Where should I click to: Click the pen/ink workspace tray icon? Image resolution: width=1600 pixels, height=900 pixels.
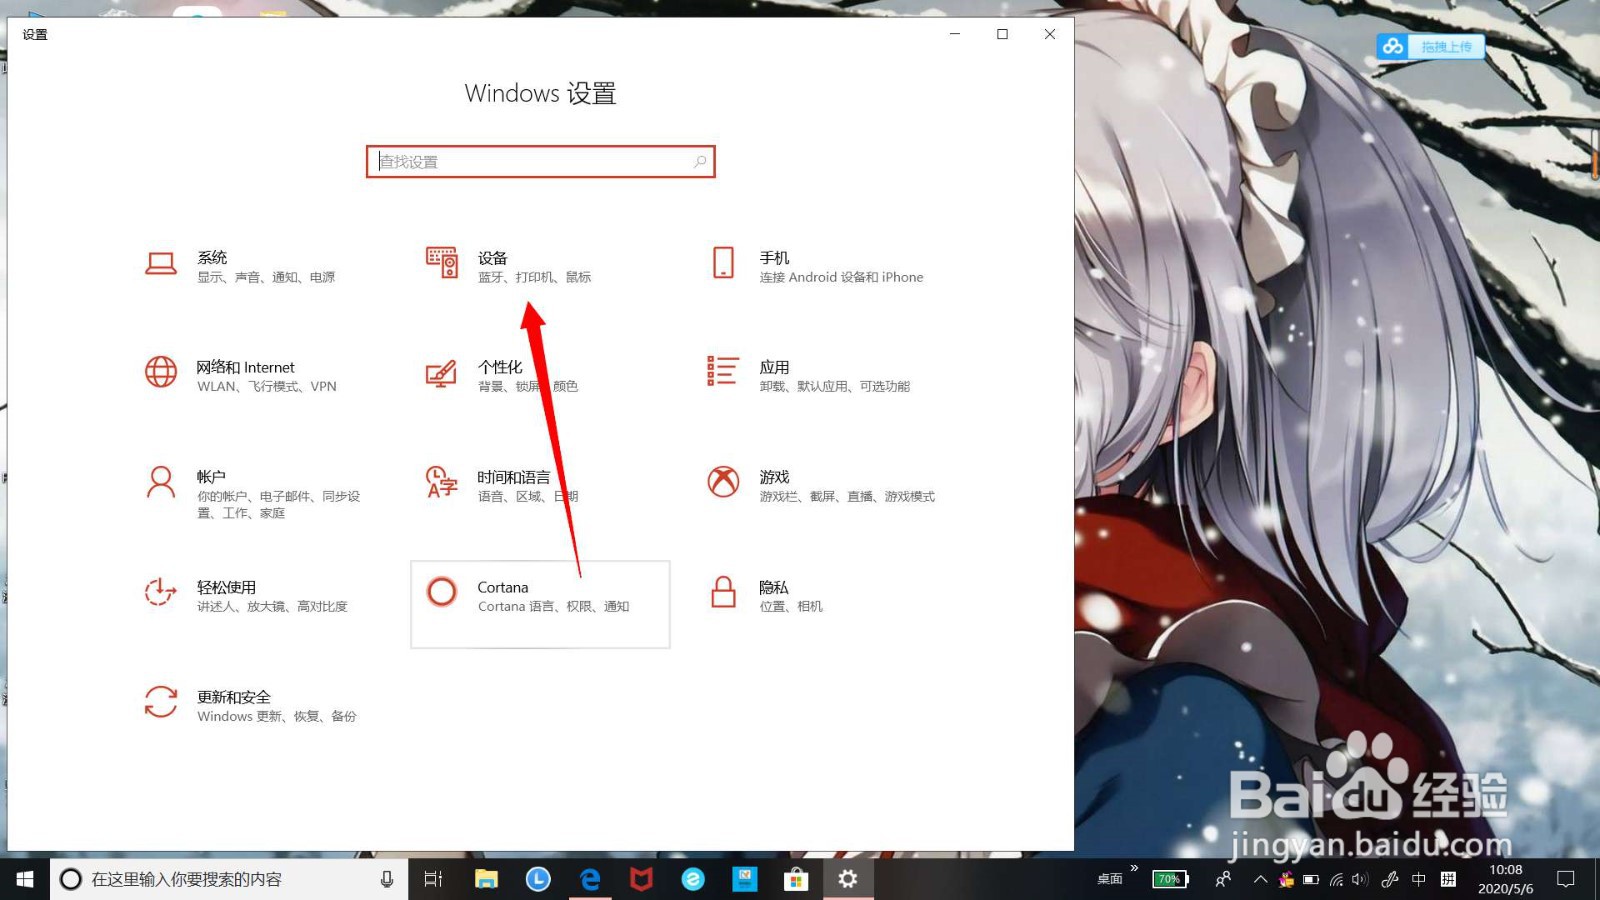[x=1389, y=879]
